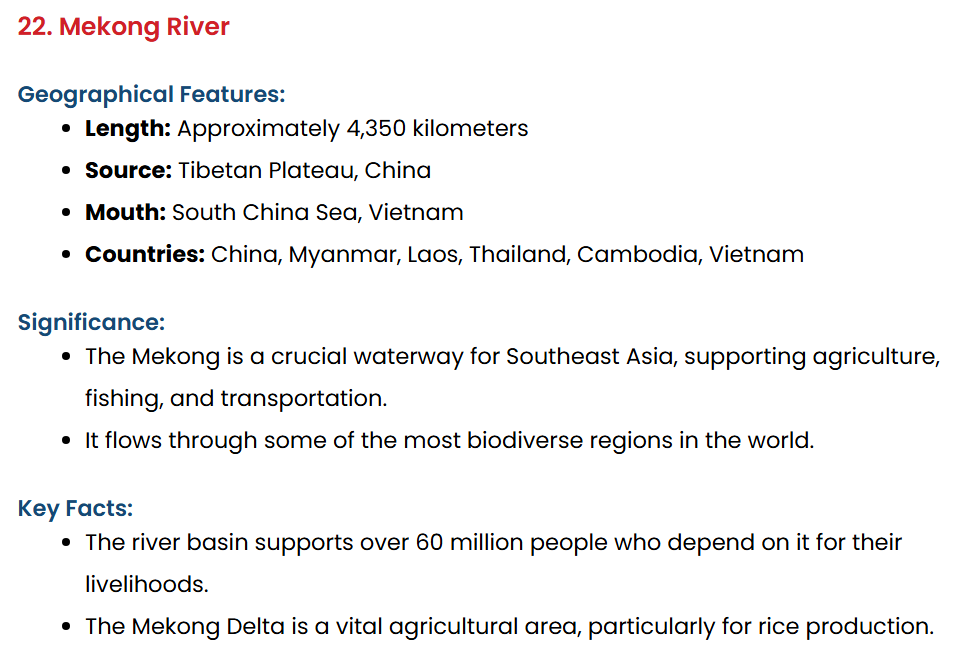Screen dimensions: 975x662
Task: Click the 'Key Facts:' subheading
Action: 75,508
